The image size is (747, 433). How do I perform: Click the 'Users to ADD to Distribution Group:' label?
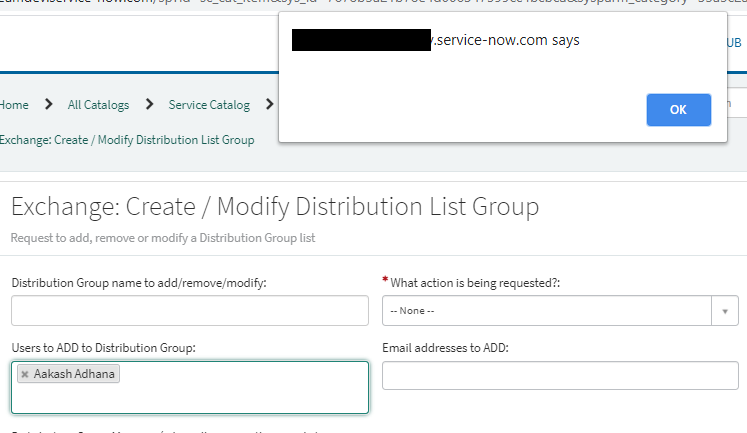pos(103,348)
